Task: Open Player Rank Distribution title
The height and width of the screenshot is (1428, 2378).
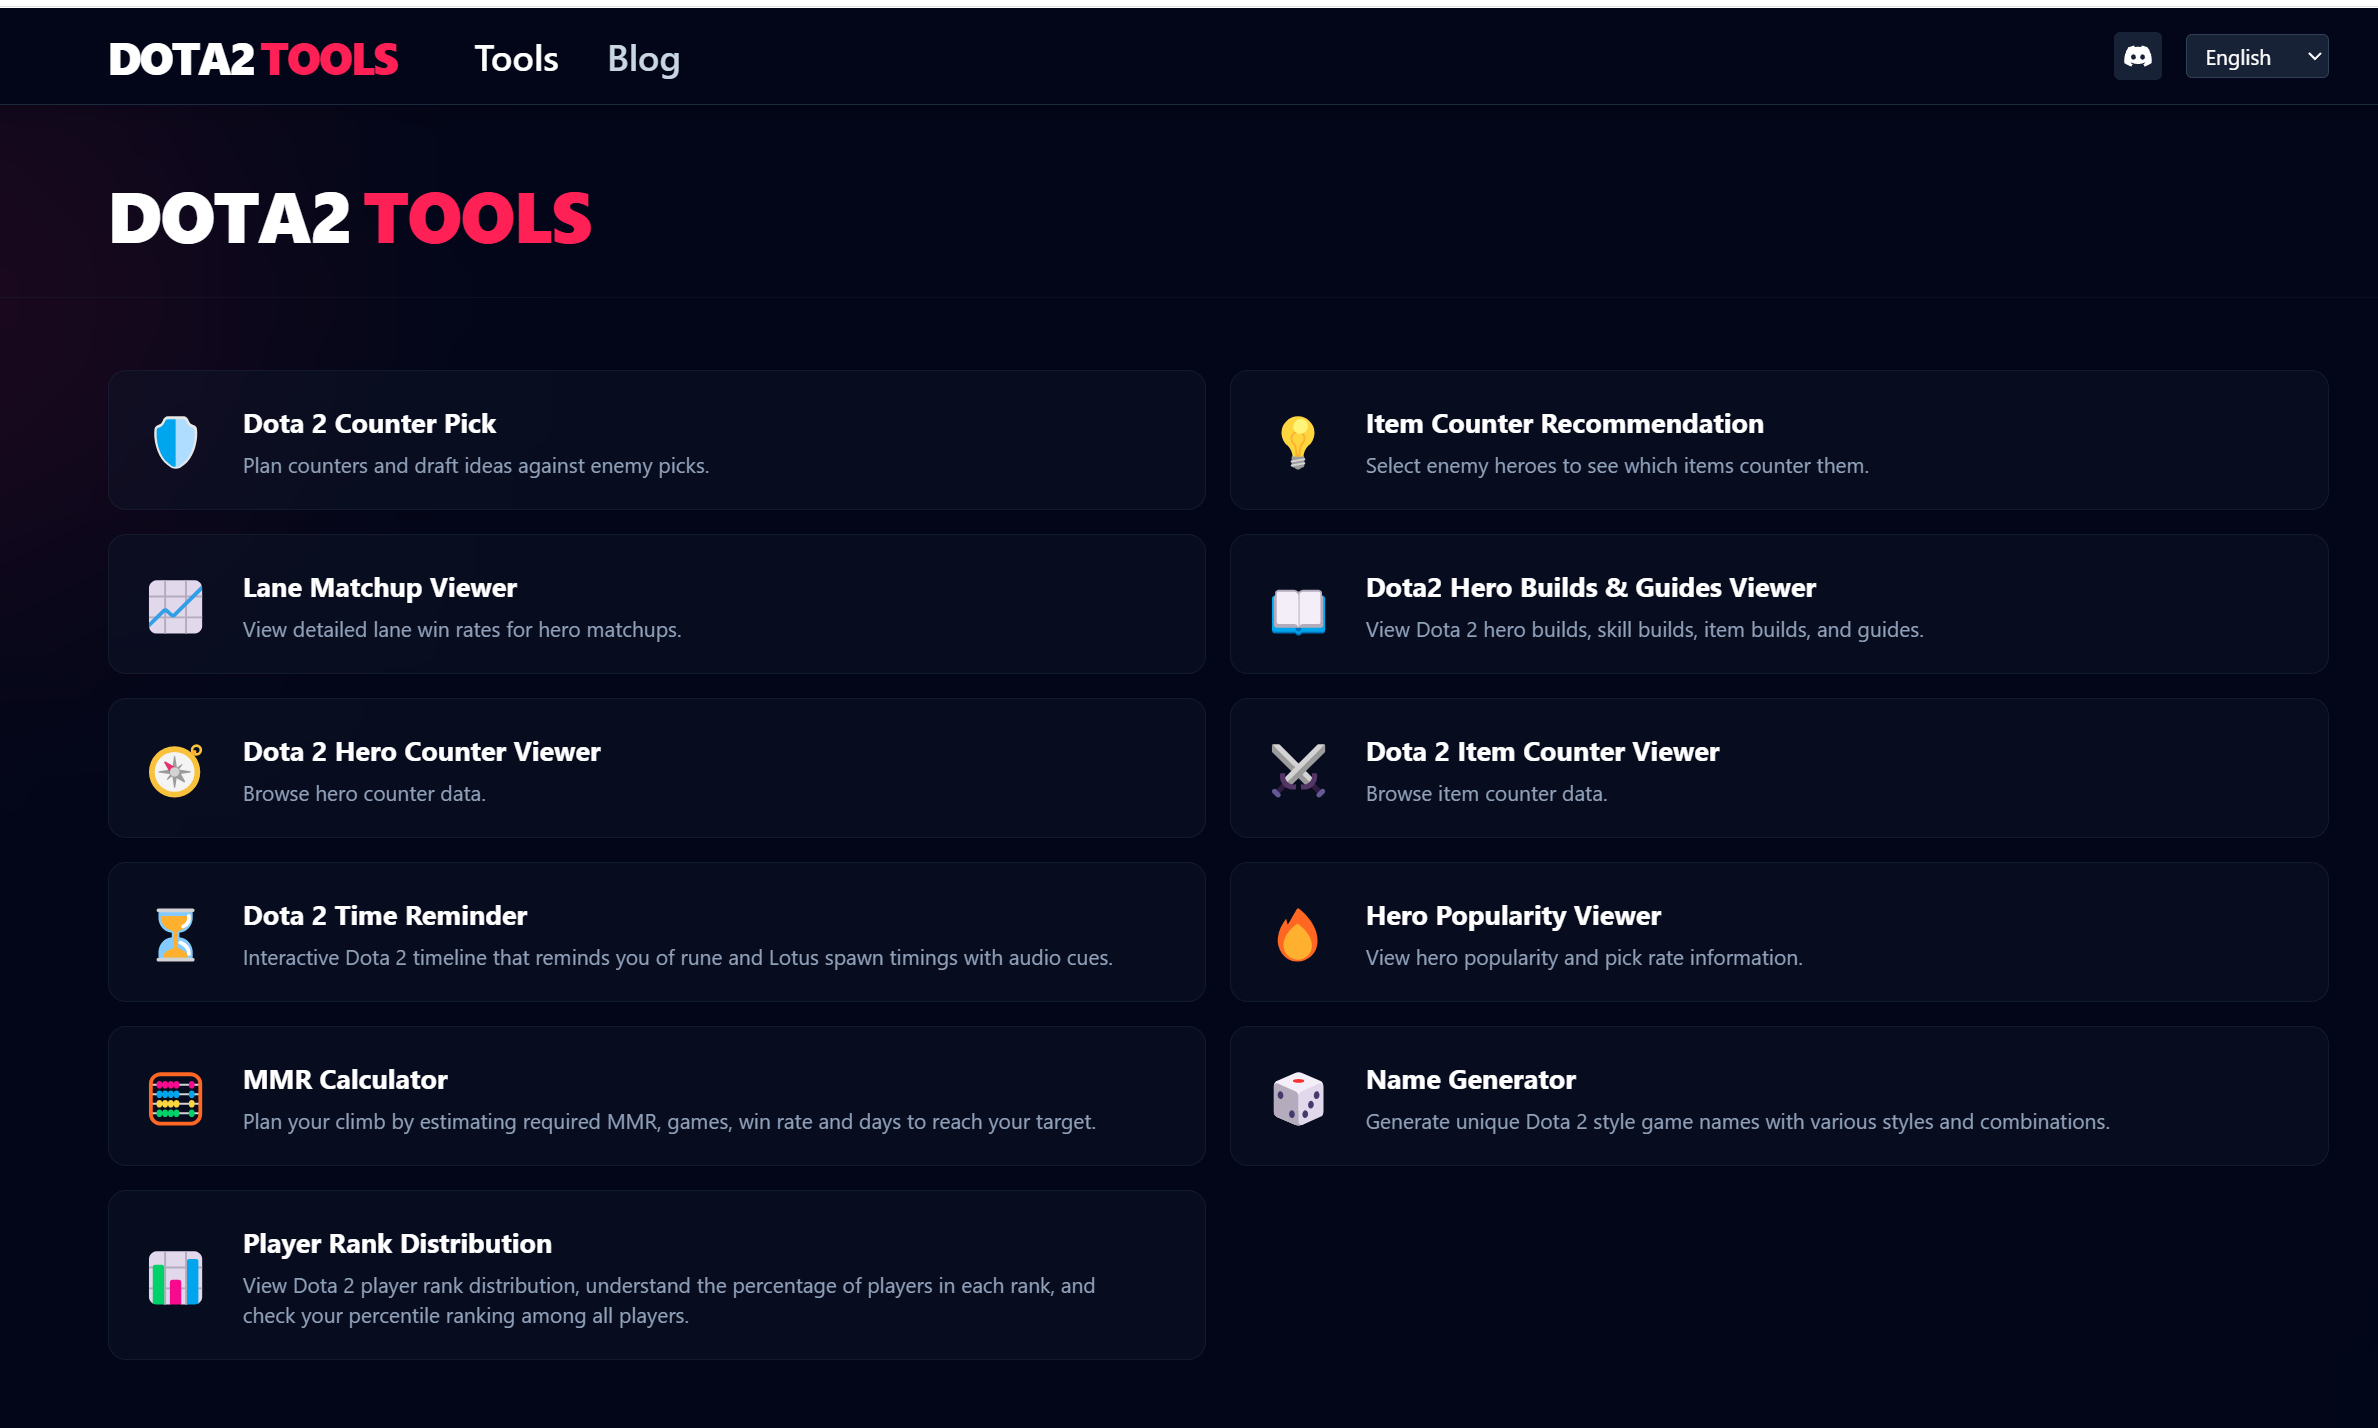Action: [397, 1244]
